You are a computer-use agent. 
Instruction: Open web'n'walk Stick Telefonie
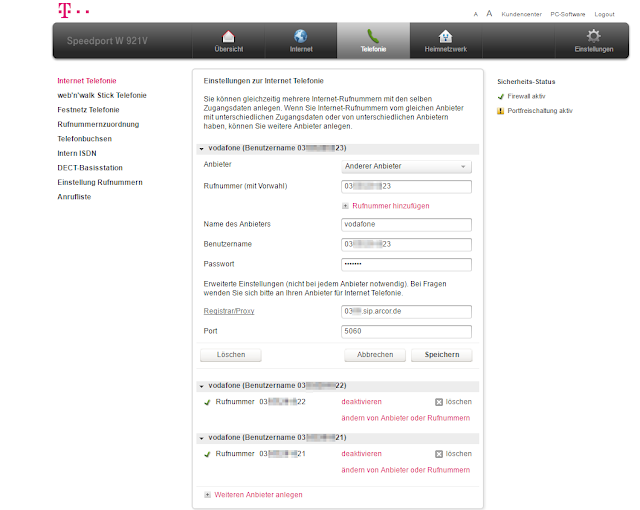point(102,95)
